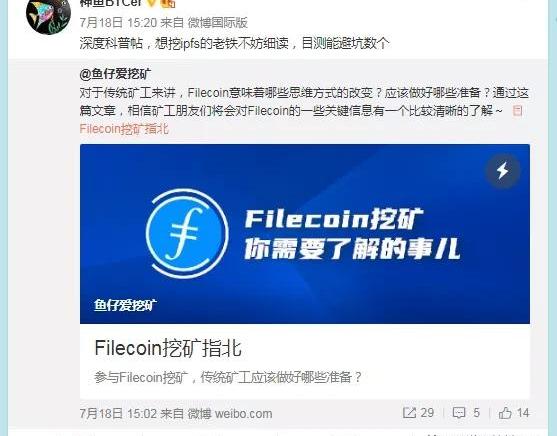This screenshot has height=436, width=557.
Task: Click the repost icon with 29
Action: pos(409,413)
